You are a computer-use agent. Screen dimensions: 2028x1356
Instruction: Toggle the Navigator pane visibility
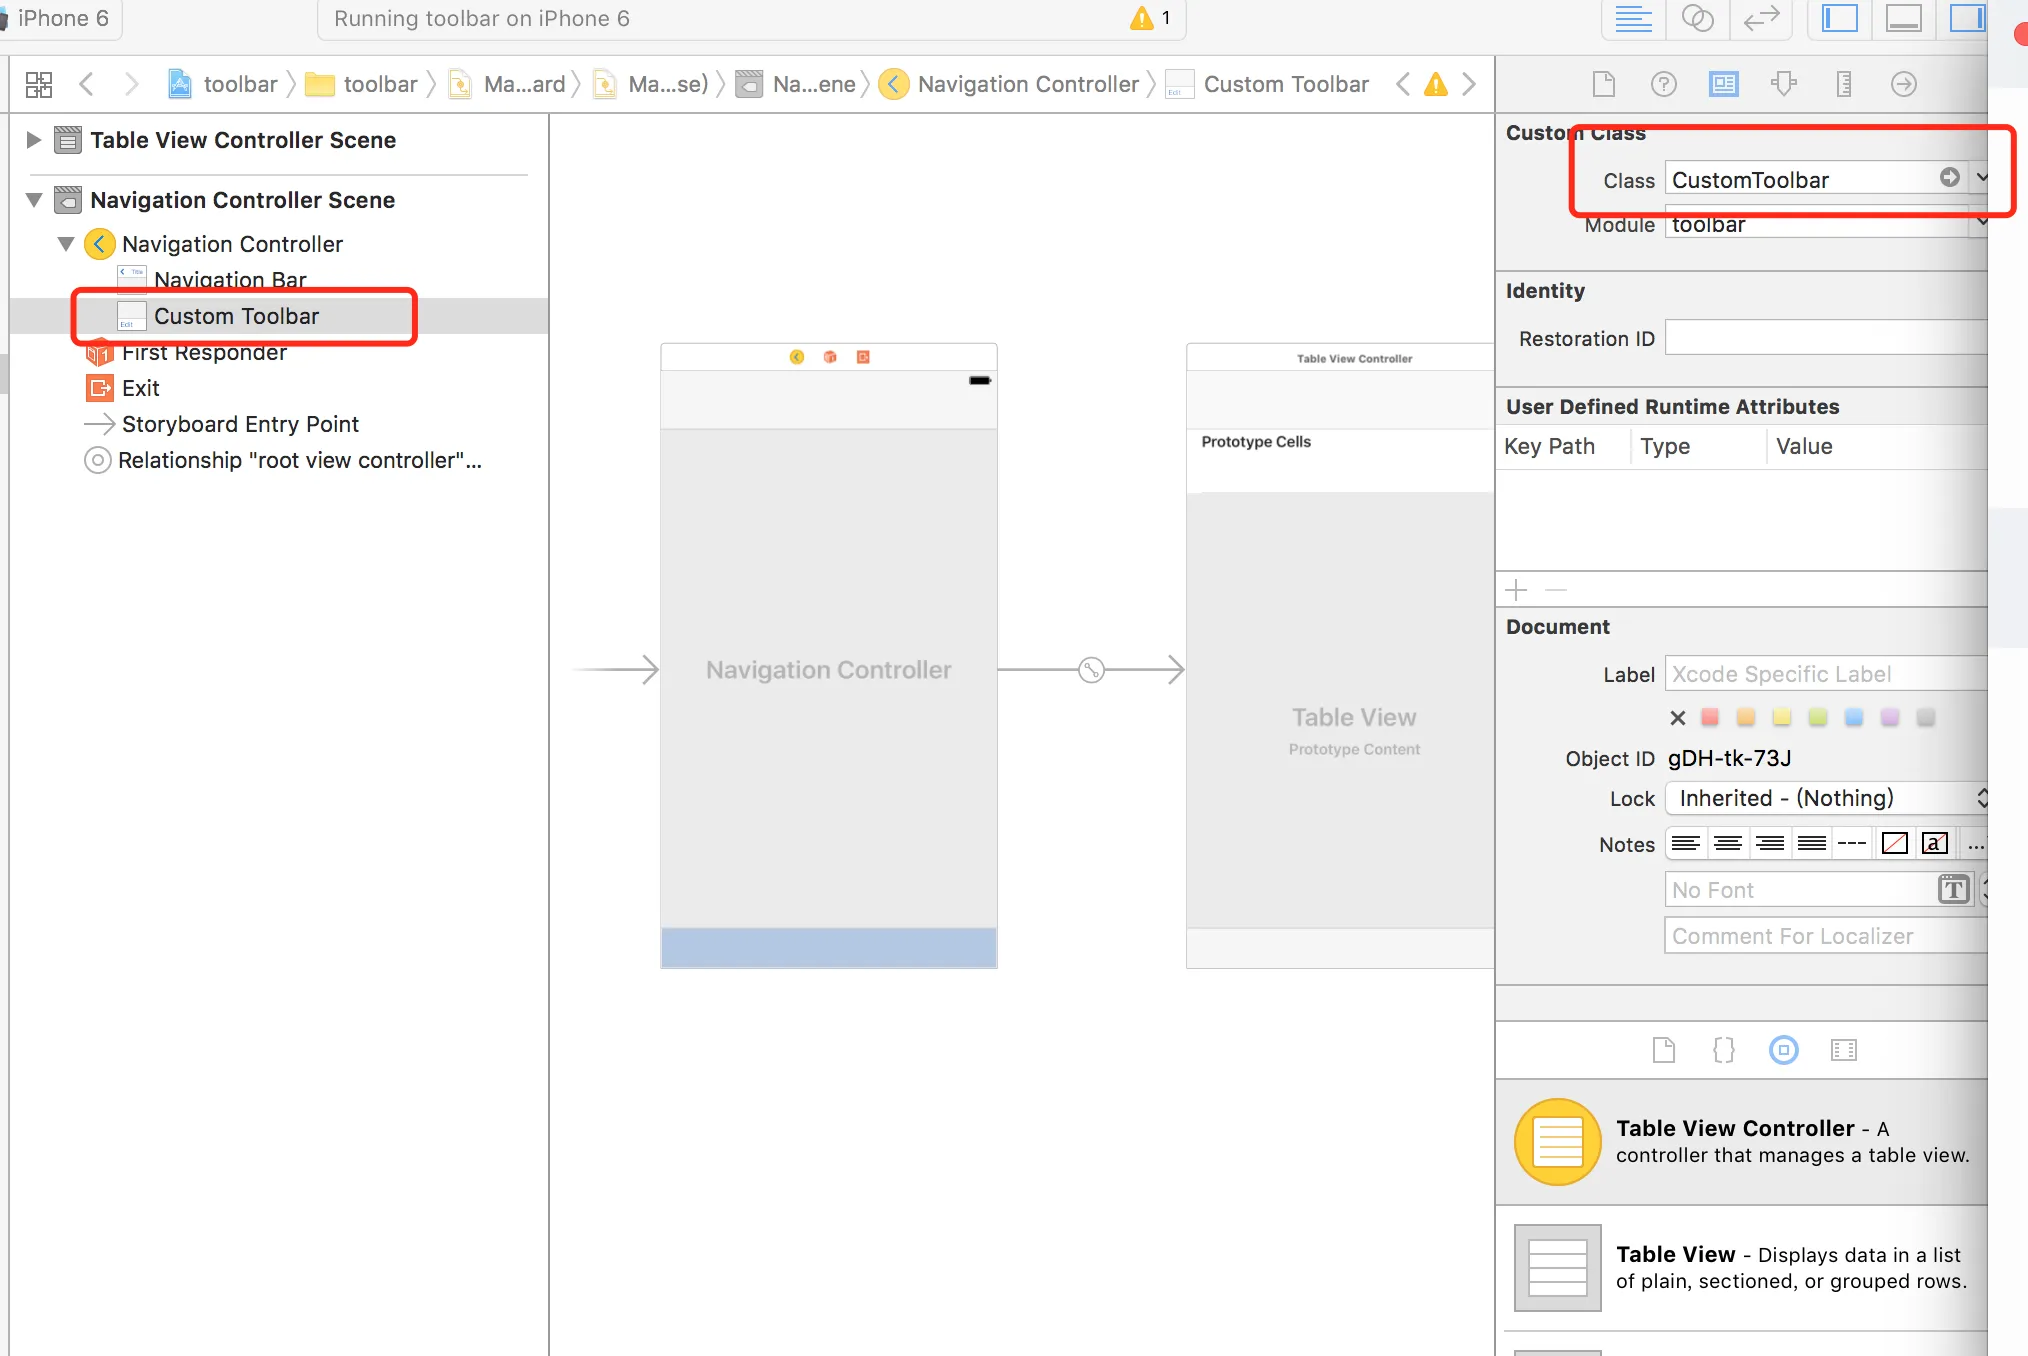coord(1839,19)
